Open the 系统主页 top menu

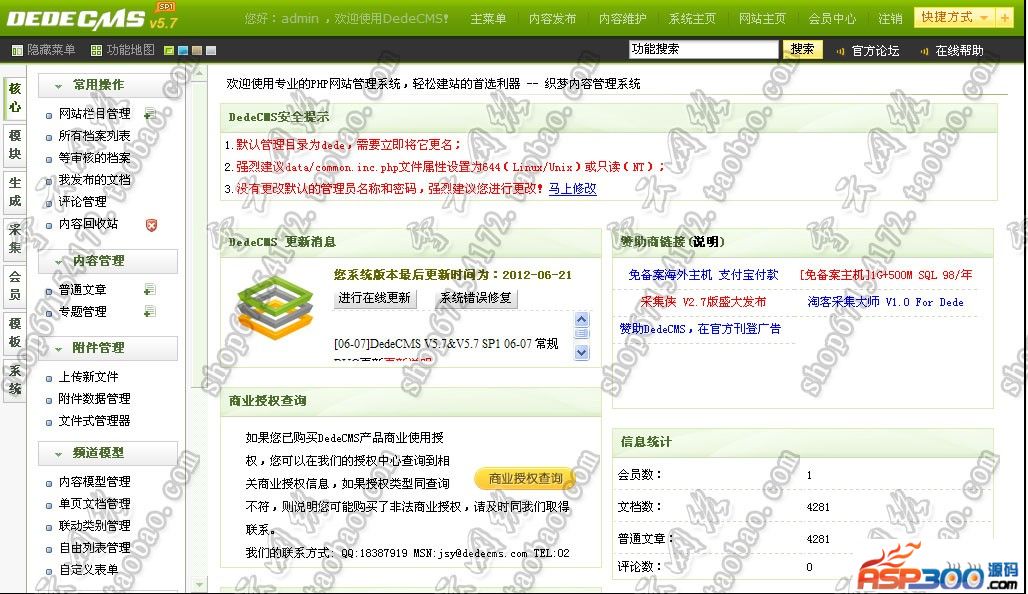point(692,18)
